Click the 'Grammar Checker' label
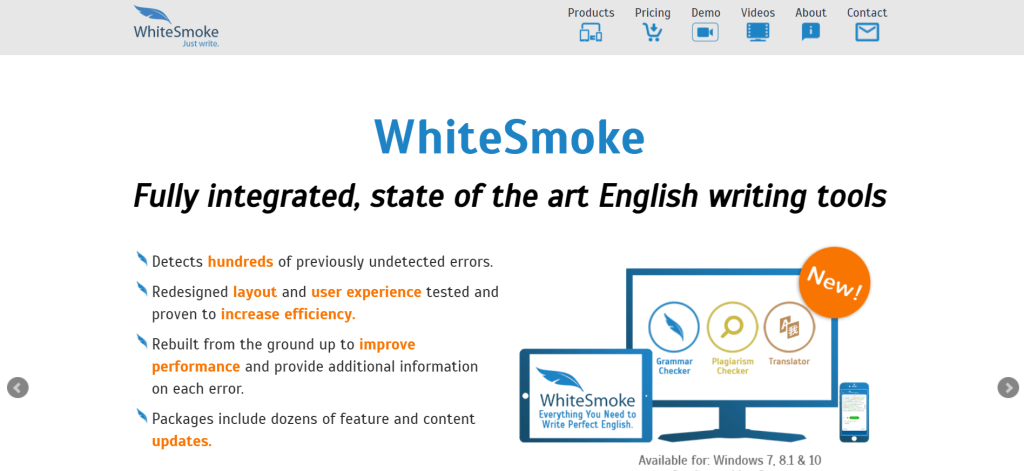The image size is (1024, 471). click(x=675, y=366)
